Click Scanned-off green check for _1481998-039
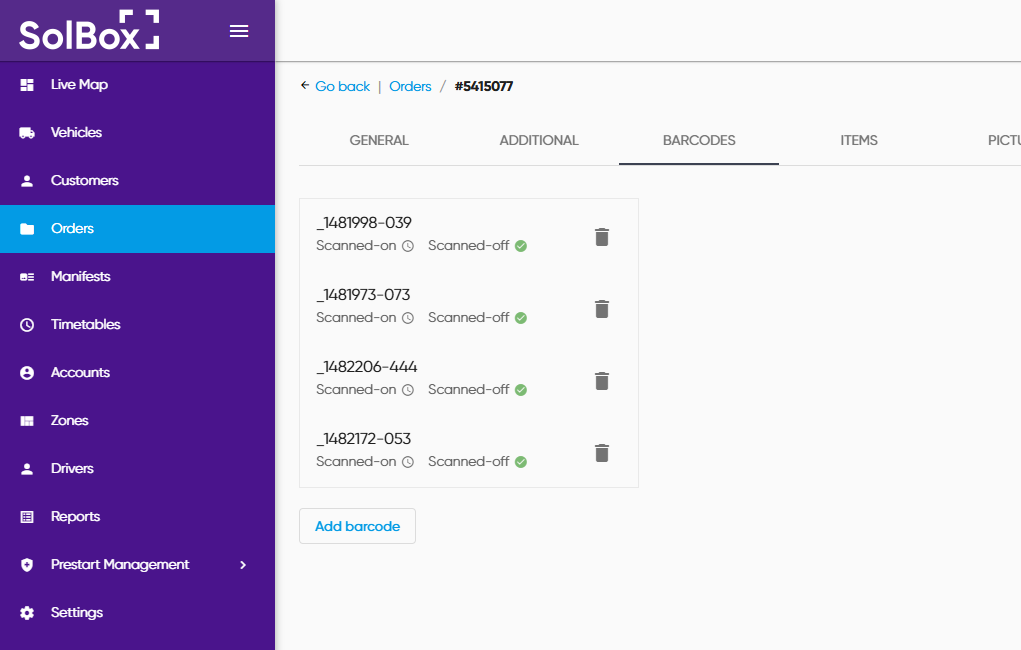The height and width of the screenshot is (650, 1021). [521, 246]
